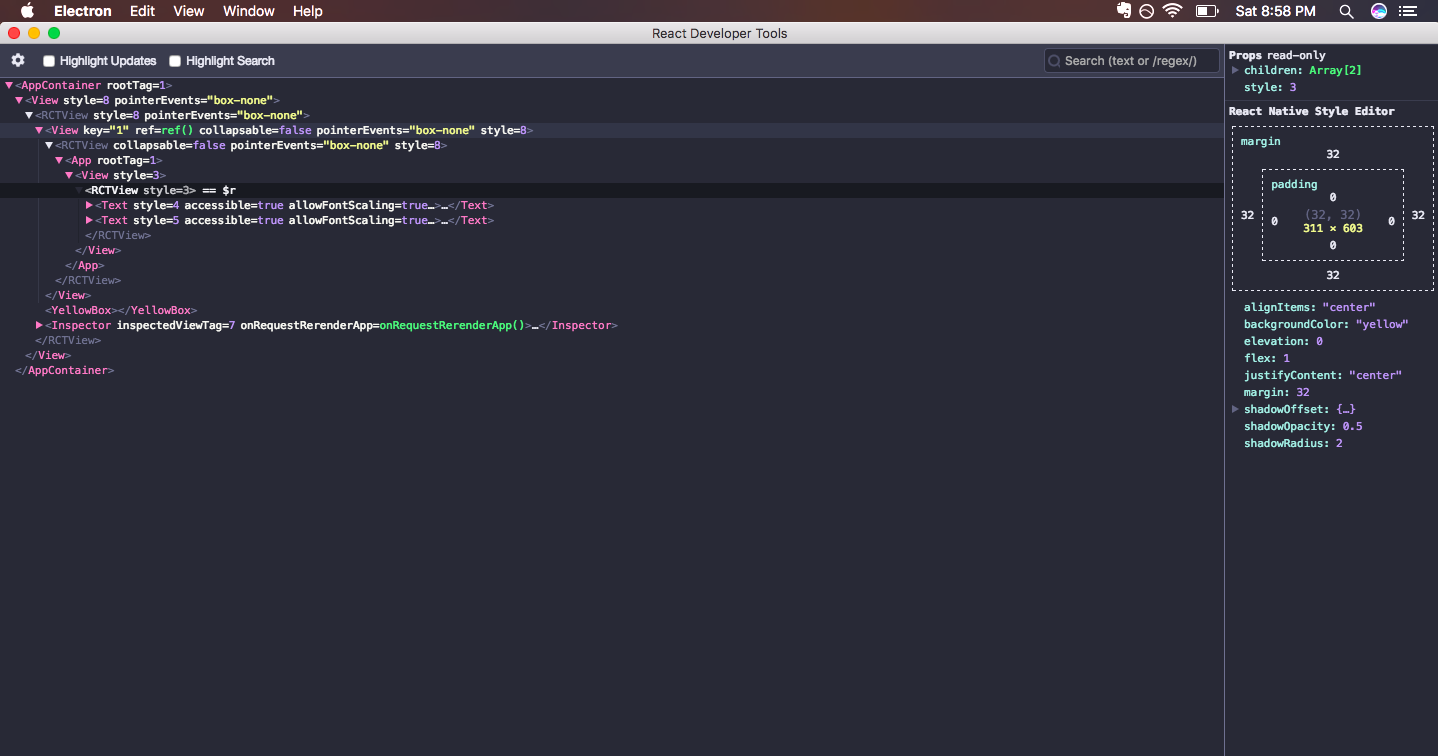Collapse the AppContainer root node
The height and width of the screenshot is (756, 1438).
coord(9,84)
